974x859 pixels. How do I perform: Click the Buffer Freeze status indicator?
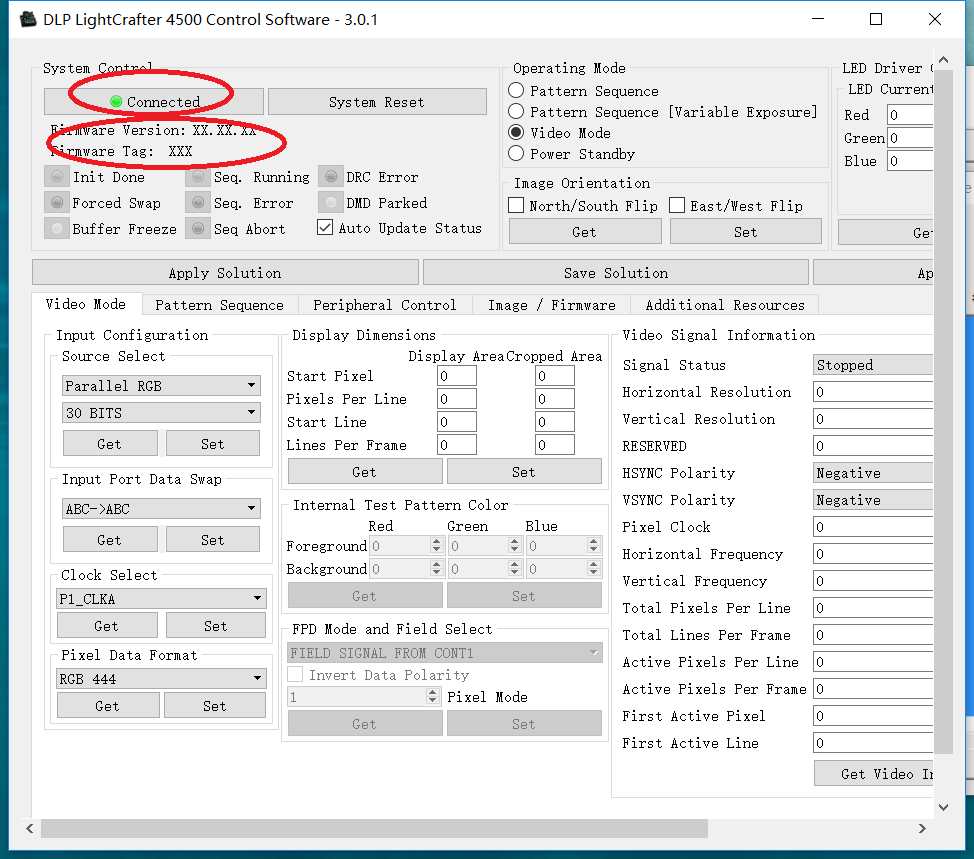pos(57,229)
